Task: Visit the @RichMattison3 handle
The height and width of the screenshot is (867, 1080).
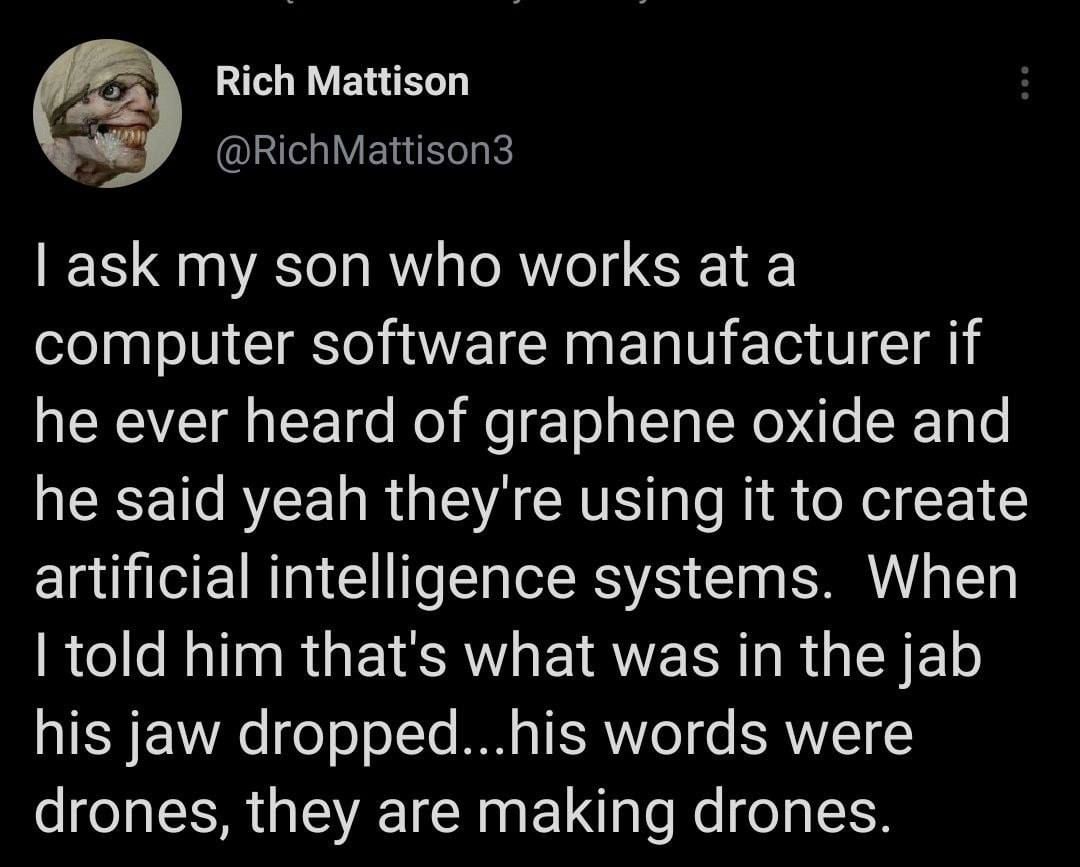Action: (364, 151)
